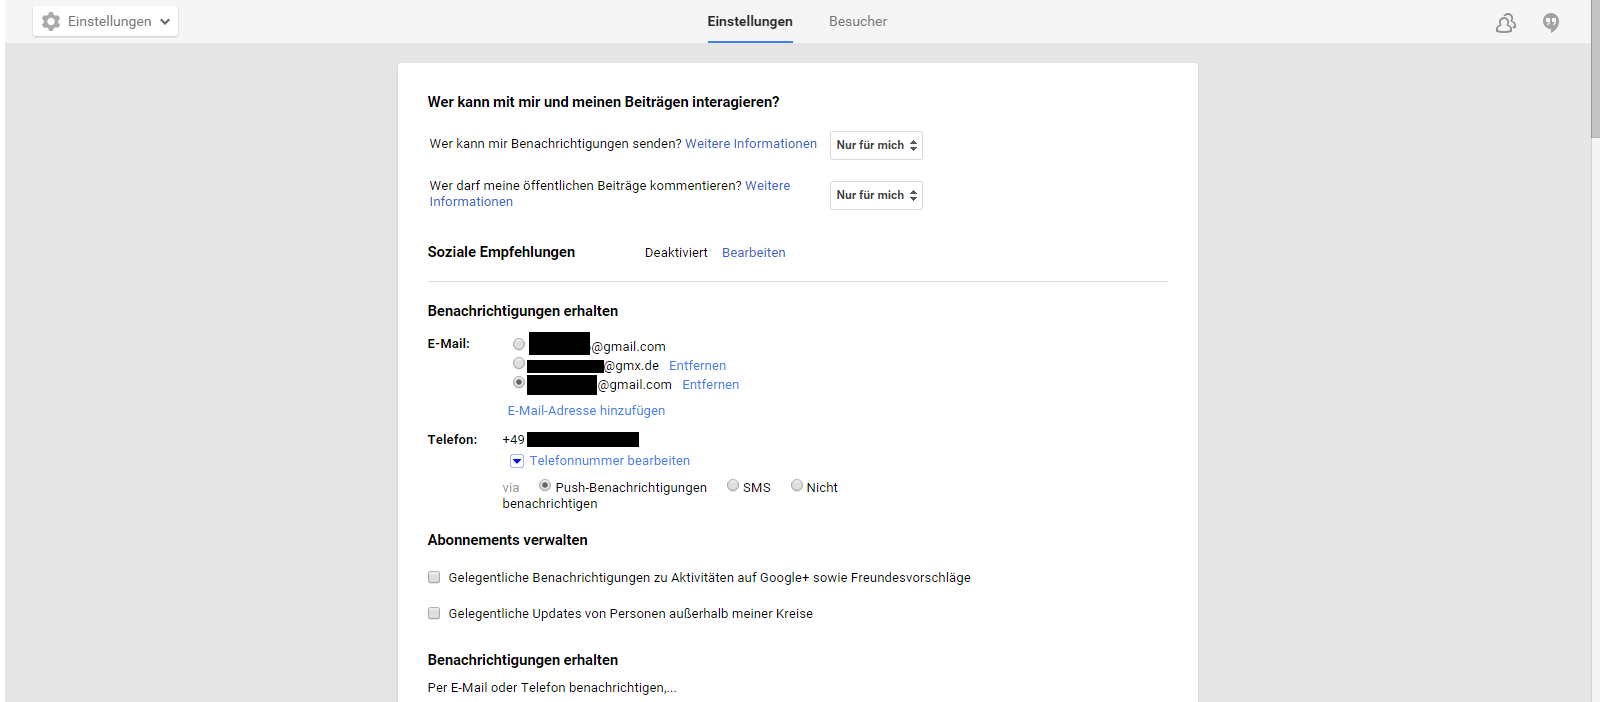The image size is (1600, 702).
Task: Open the people circles icon in header
Action: click(x=1505, y=23)
